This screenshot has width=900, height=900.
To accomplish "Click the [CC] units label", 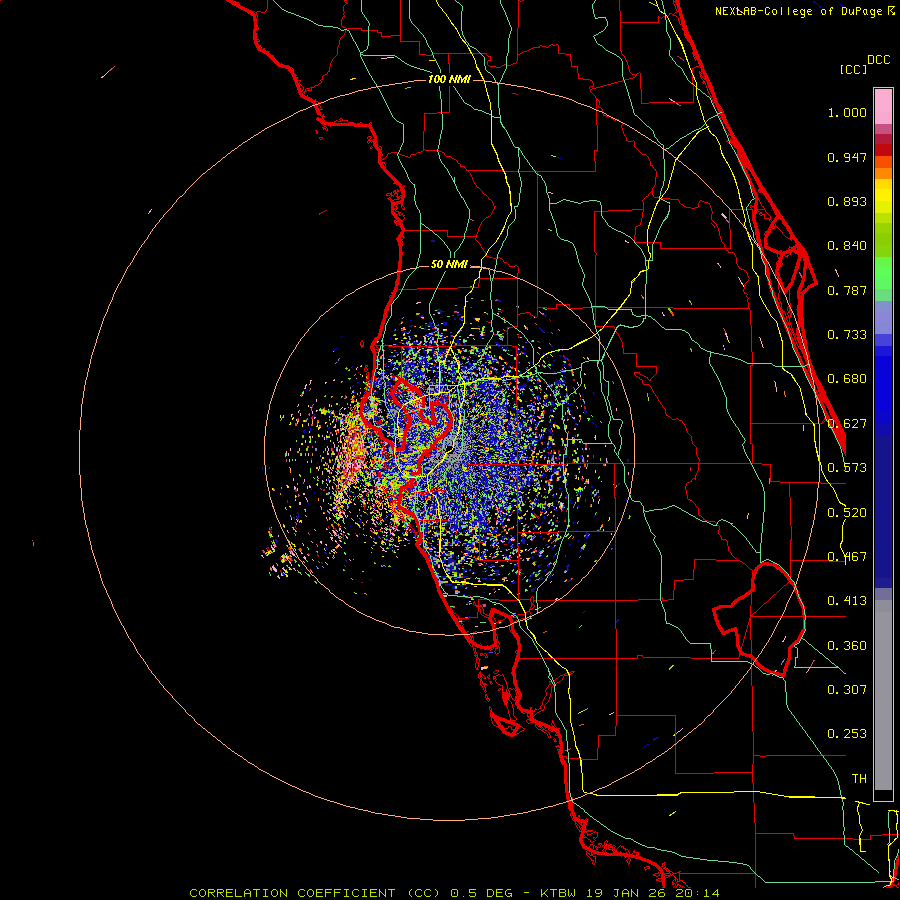I will pos(853,69).
